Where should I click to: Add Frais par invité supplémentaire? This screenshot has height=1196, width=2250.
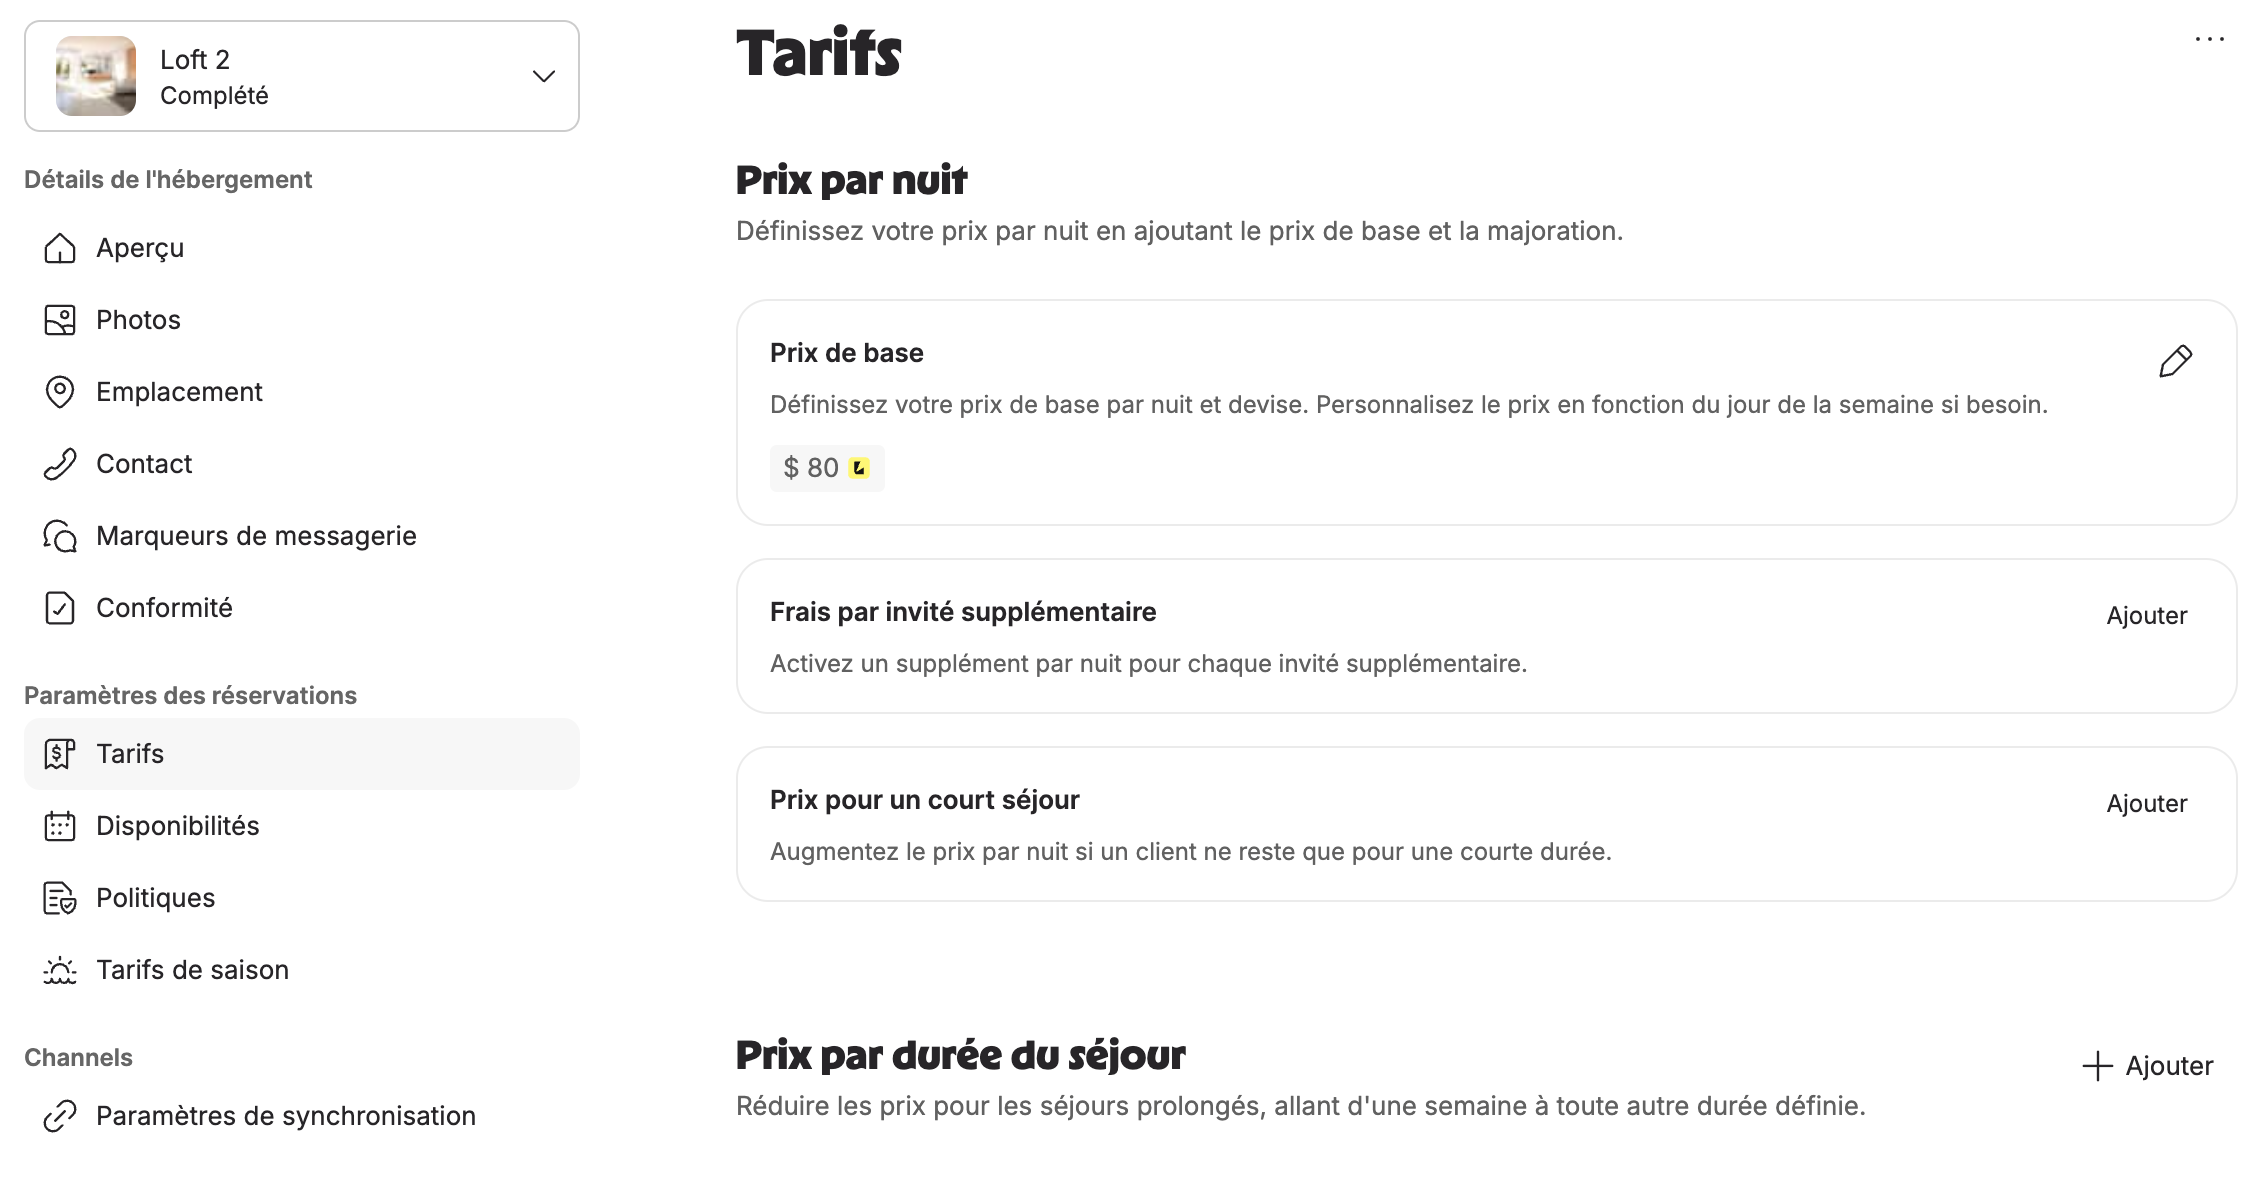[2146, 615]
